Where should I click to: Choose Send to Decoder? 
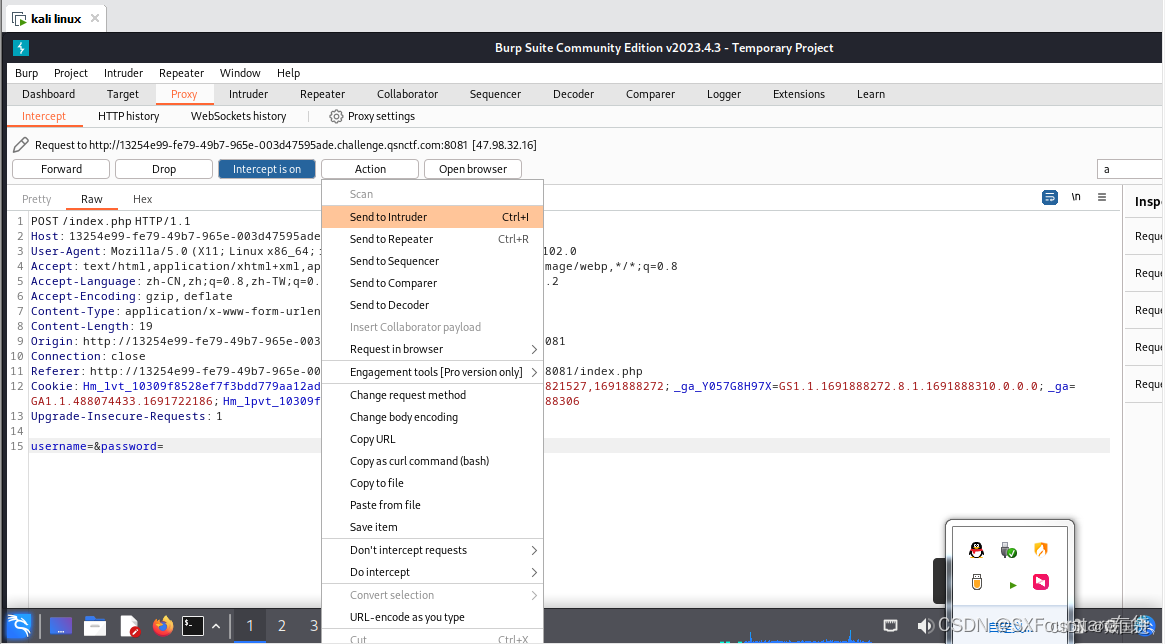(x=432, y=305)
